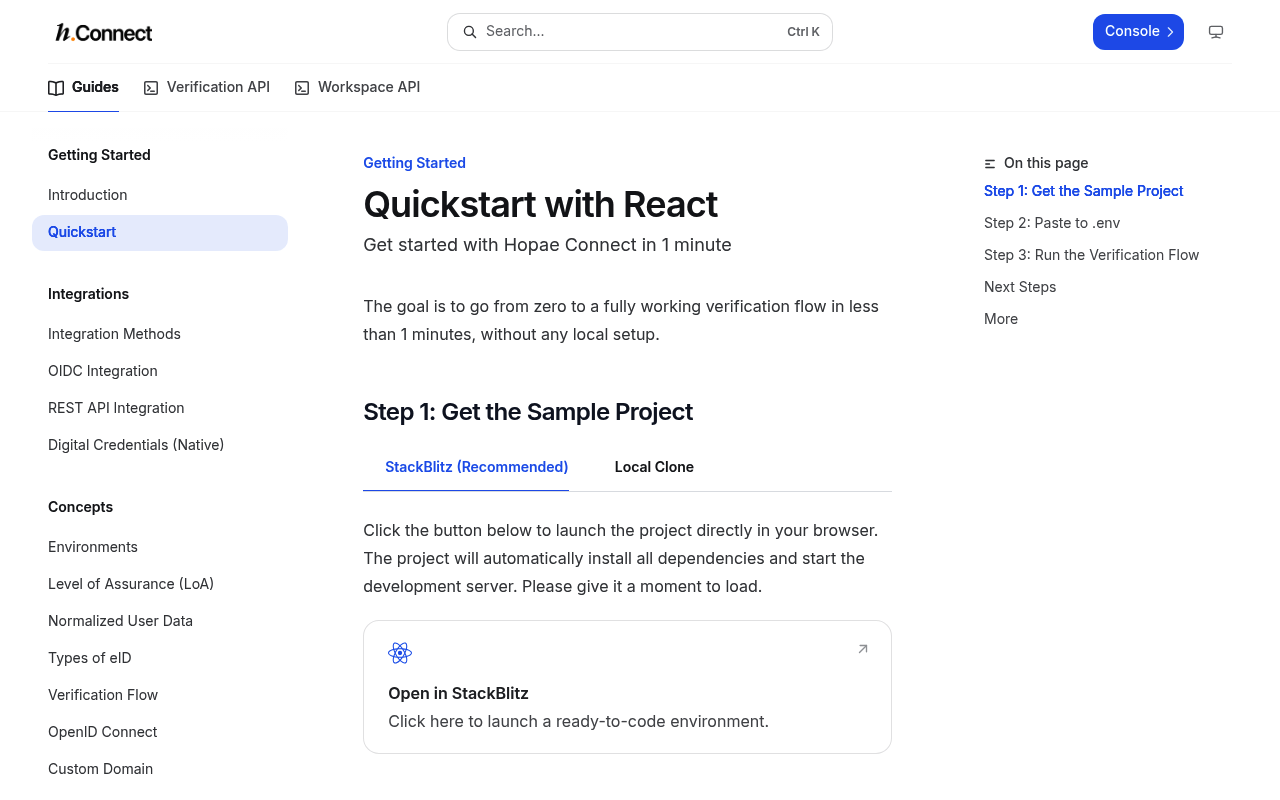Image resolution: width=1280 pixels, height=800 pixels.
Task: Click the Hopae Connect logo
Action: coord(104,32)
